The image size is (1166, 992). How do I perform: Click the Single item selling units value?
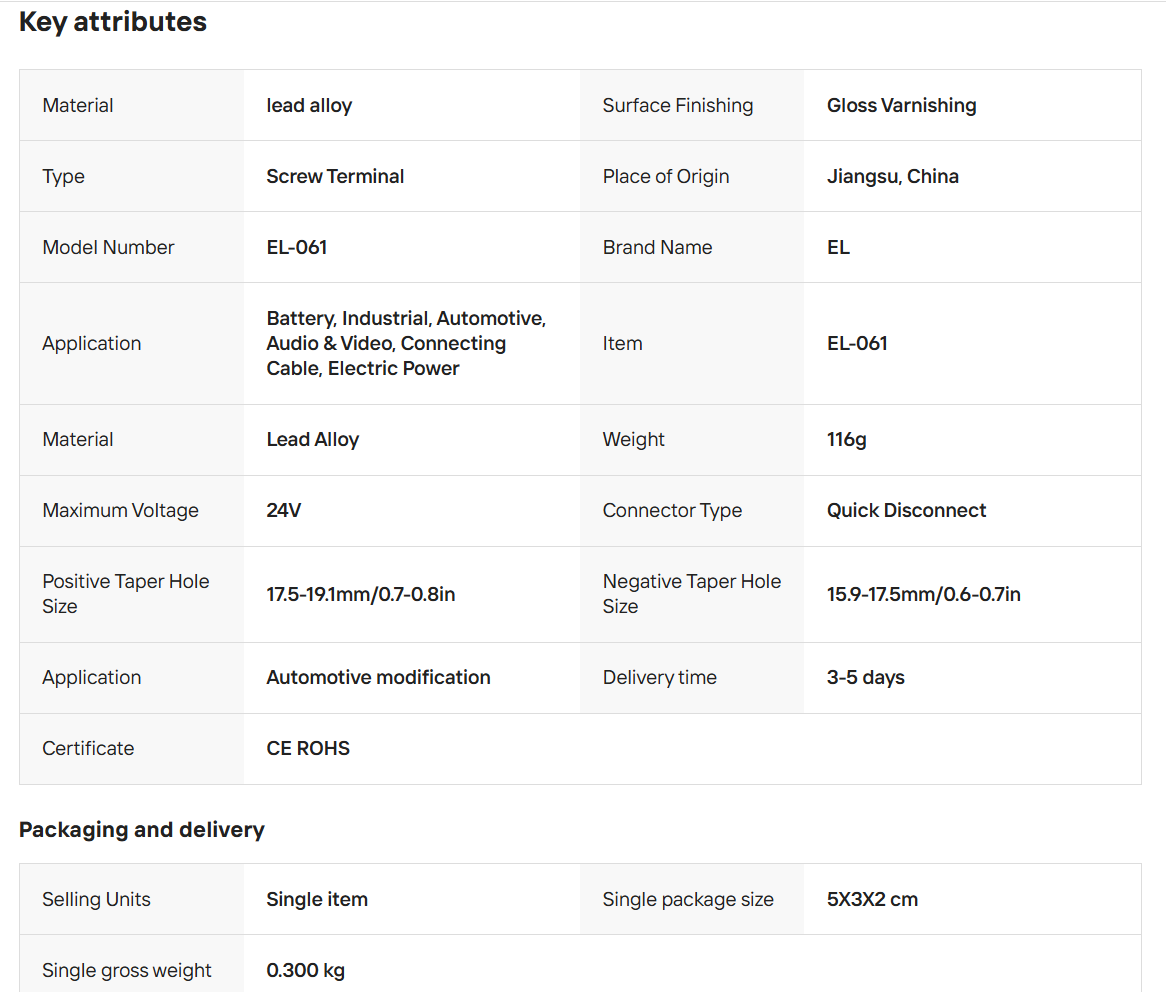pyautogui.click(x=317, y=899)
